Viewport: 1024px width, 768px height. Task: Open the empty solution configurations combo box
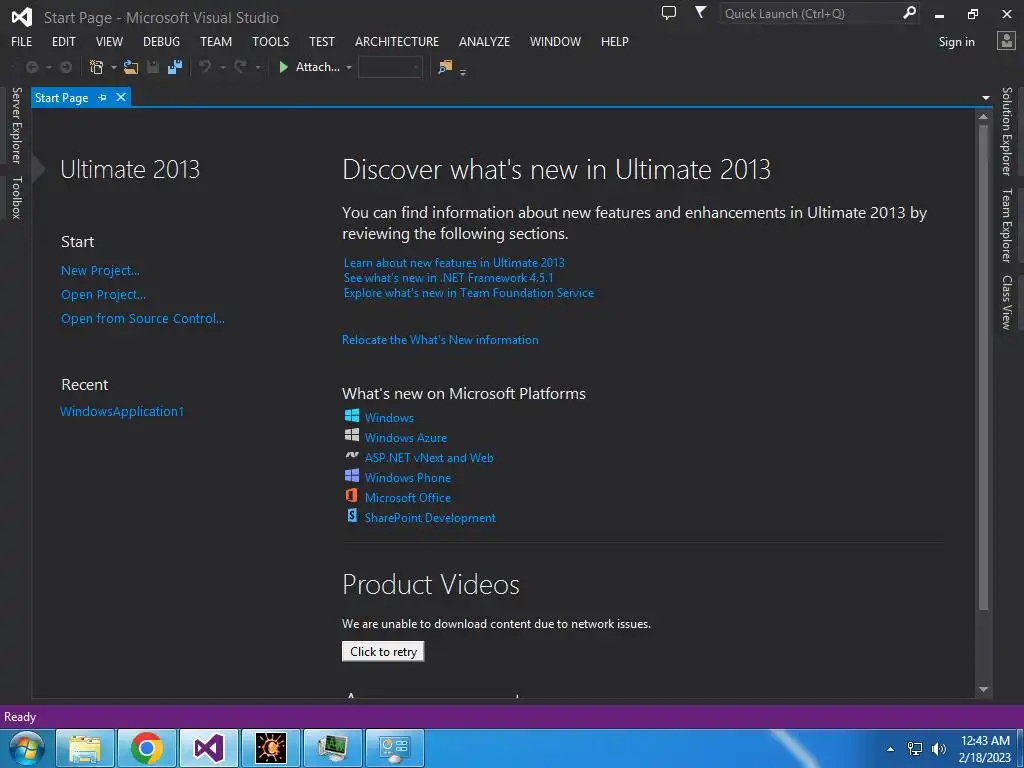tap(390, 67)
